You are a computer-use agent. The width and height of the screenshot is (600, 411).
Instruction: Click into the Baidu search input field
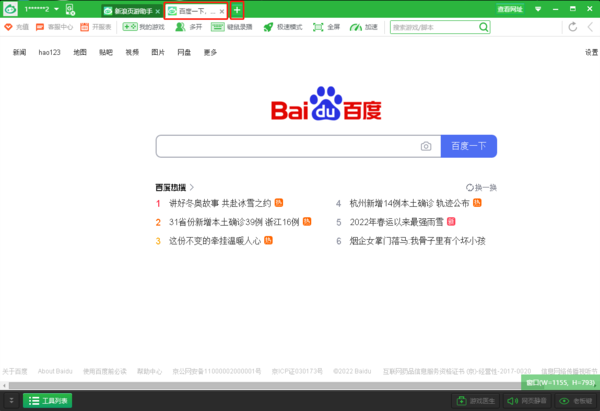[x=285, y=146]
